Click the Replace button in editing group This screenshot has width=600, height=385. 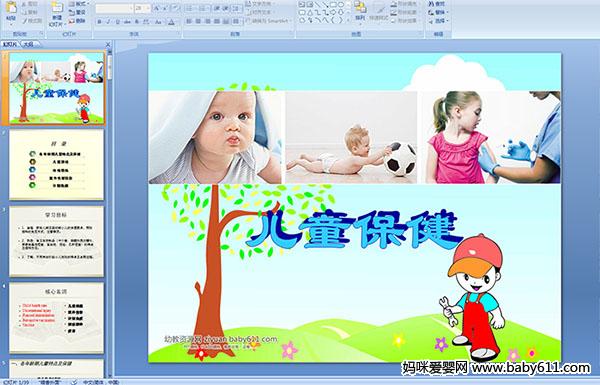point(437,12)
